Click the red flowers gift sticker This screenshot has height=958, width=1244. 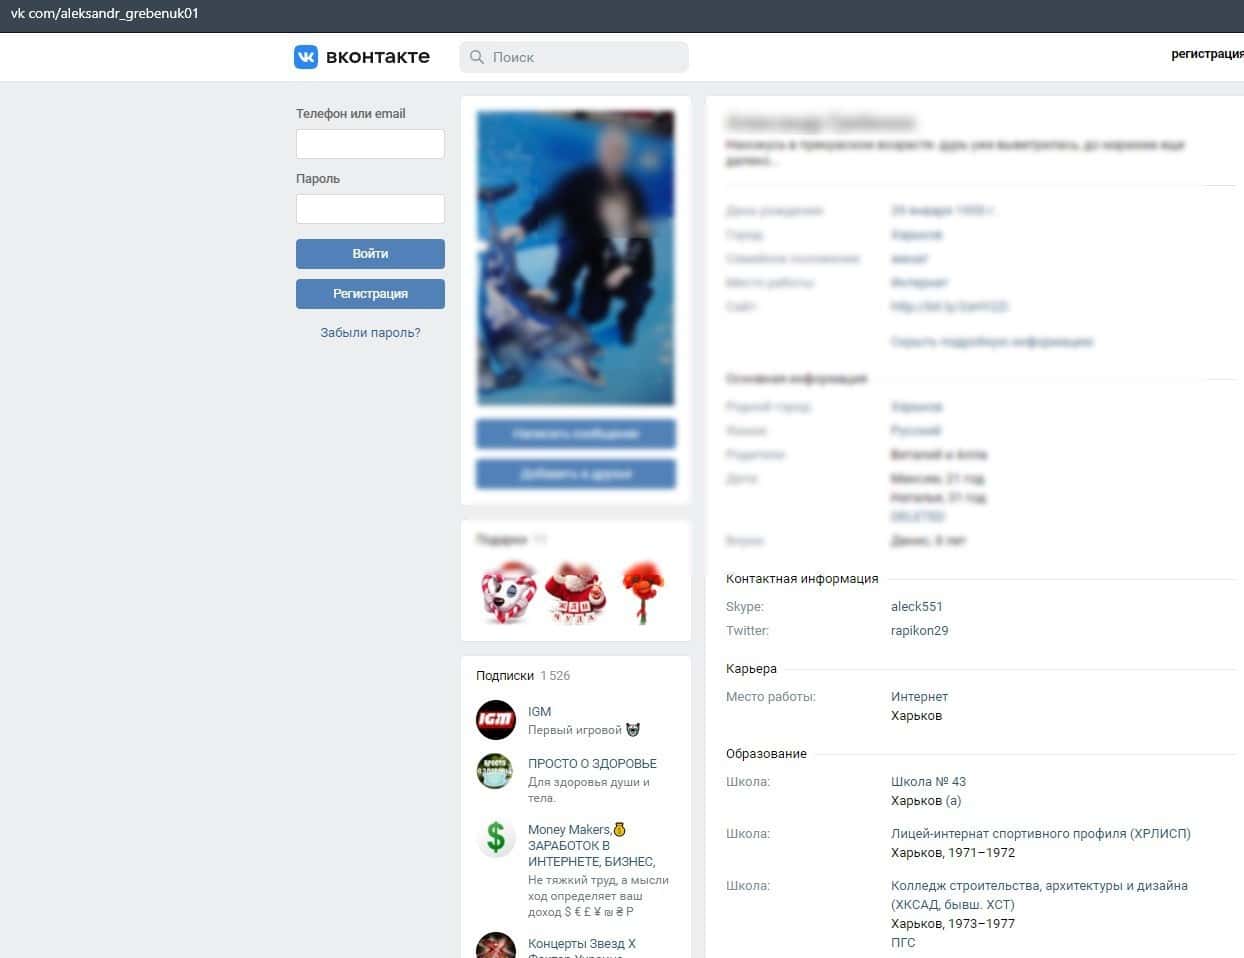(642, 591)
